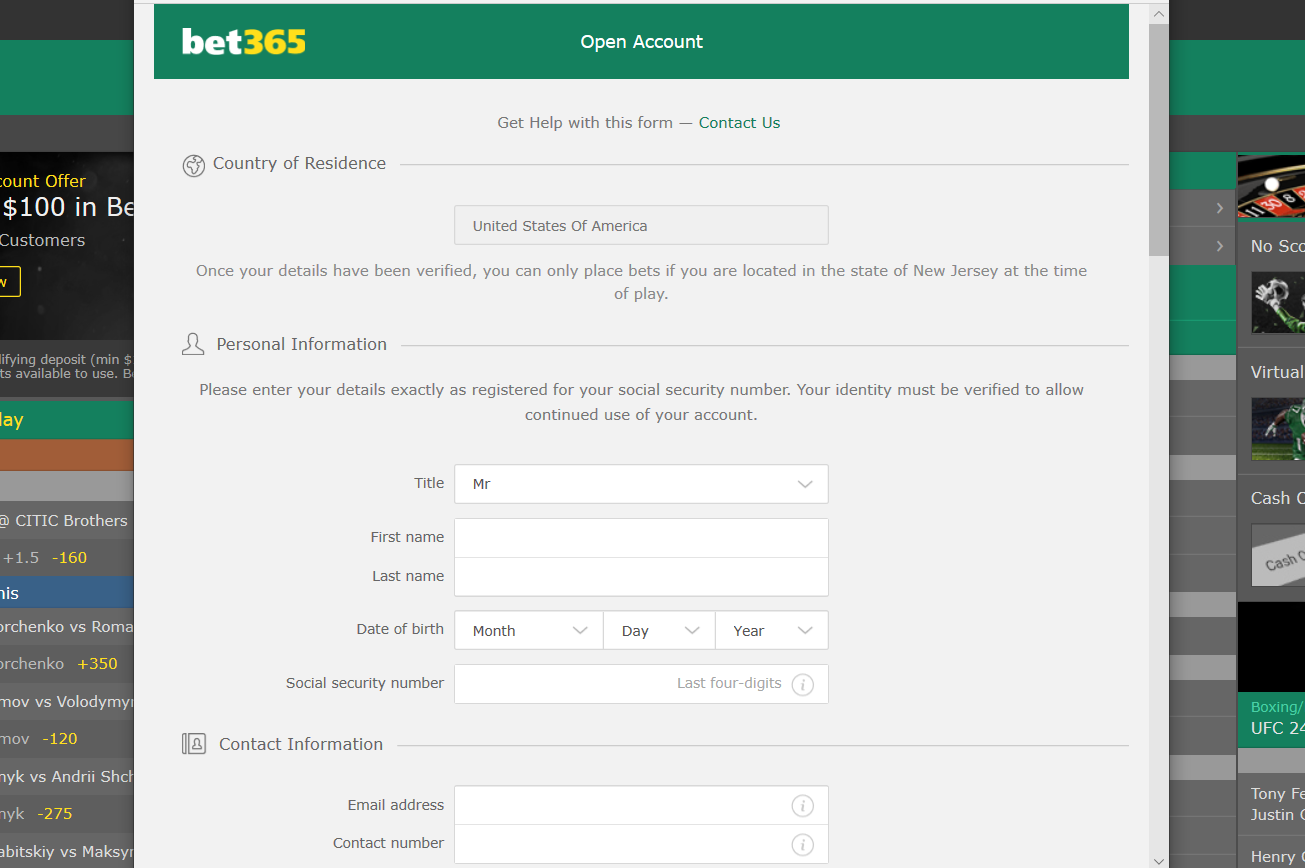This screenshot has width=1305, height=868.
Task: Click the First name input field
Action: (641, 538)
